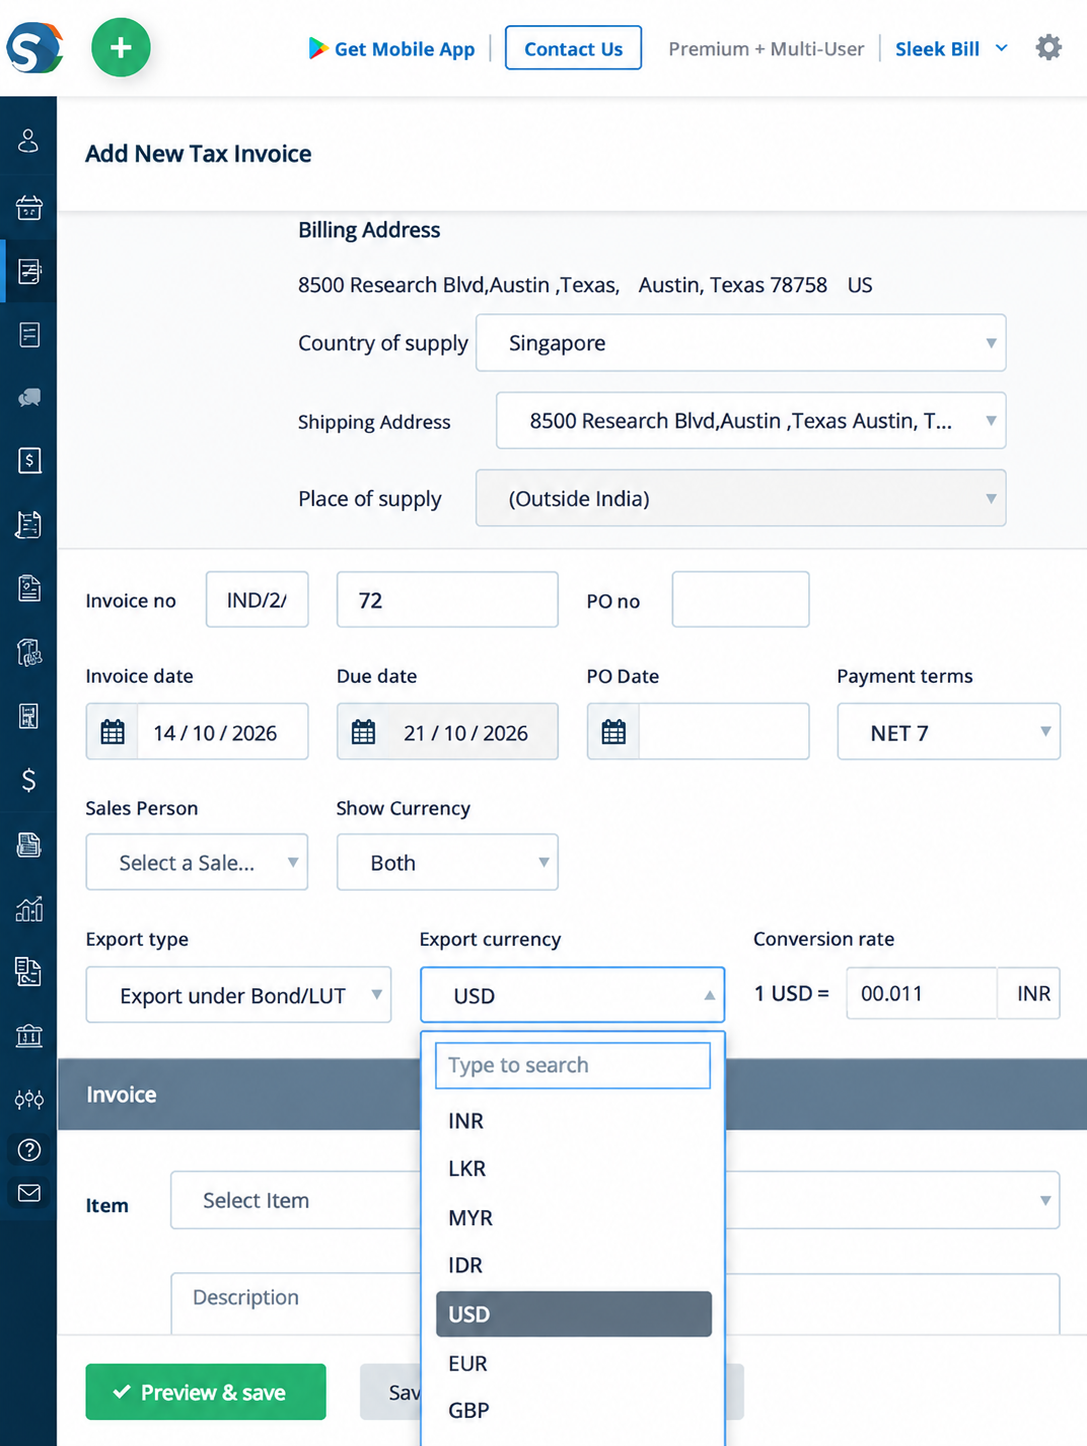
Task: Open the bank building icon in sidebar
Action: tap(29, 1035)
